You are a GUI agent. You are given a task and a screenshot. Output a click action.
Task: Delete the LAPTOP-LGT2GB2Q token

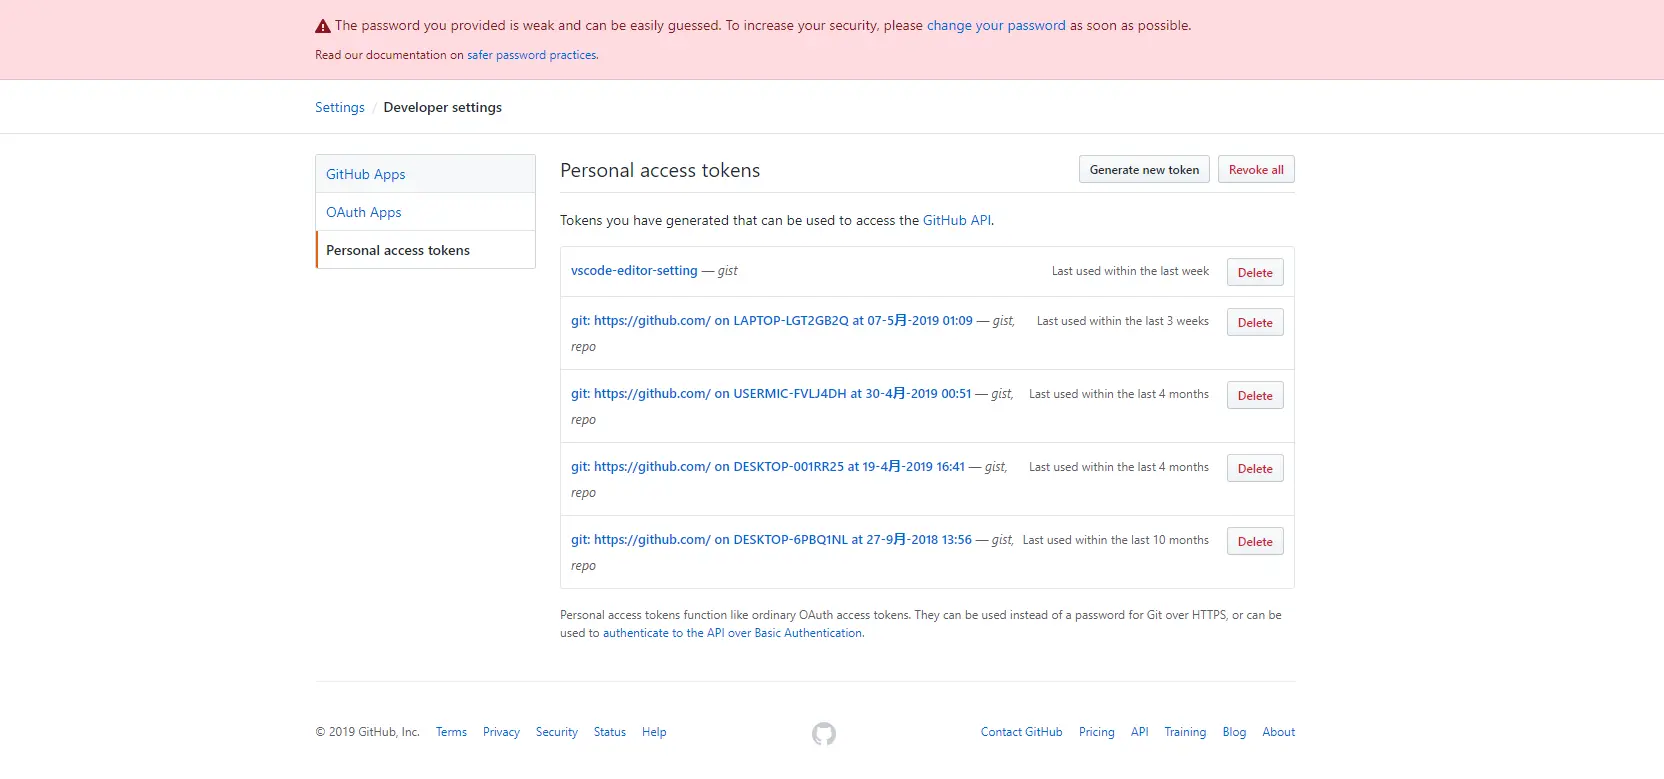coord(1255,323)
